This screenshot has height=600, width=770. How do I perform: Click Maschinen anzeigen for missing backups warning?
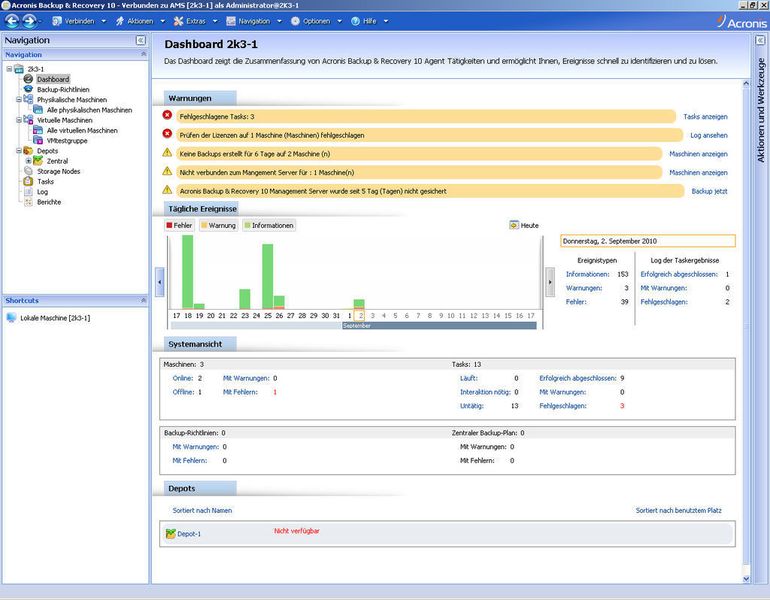(698, 154)
